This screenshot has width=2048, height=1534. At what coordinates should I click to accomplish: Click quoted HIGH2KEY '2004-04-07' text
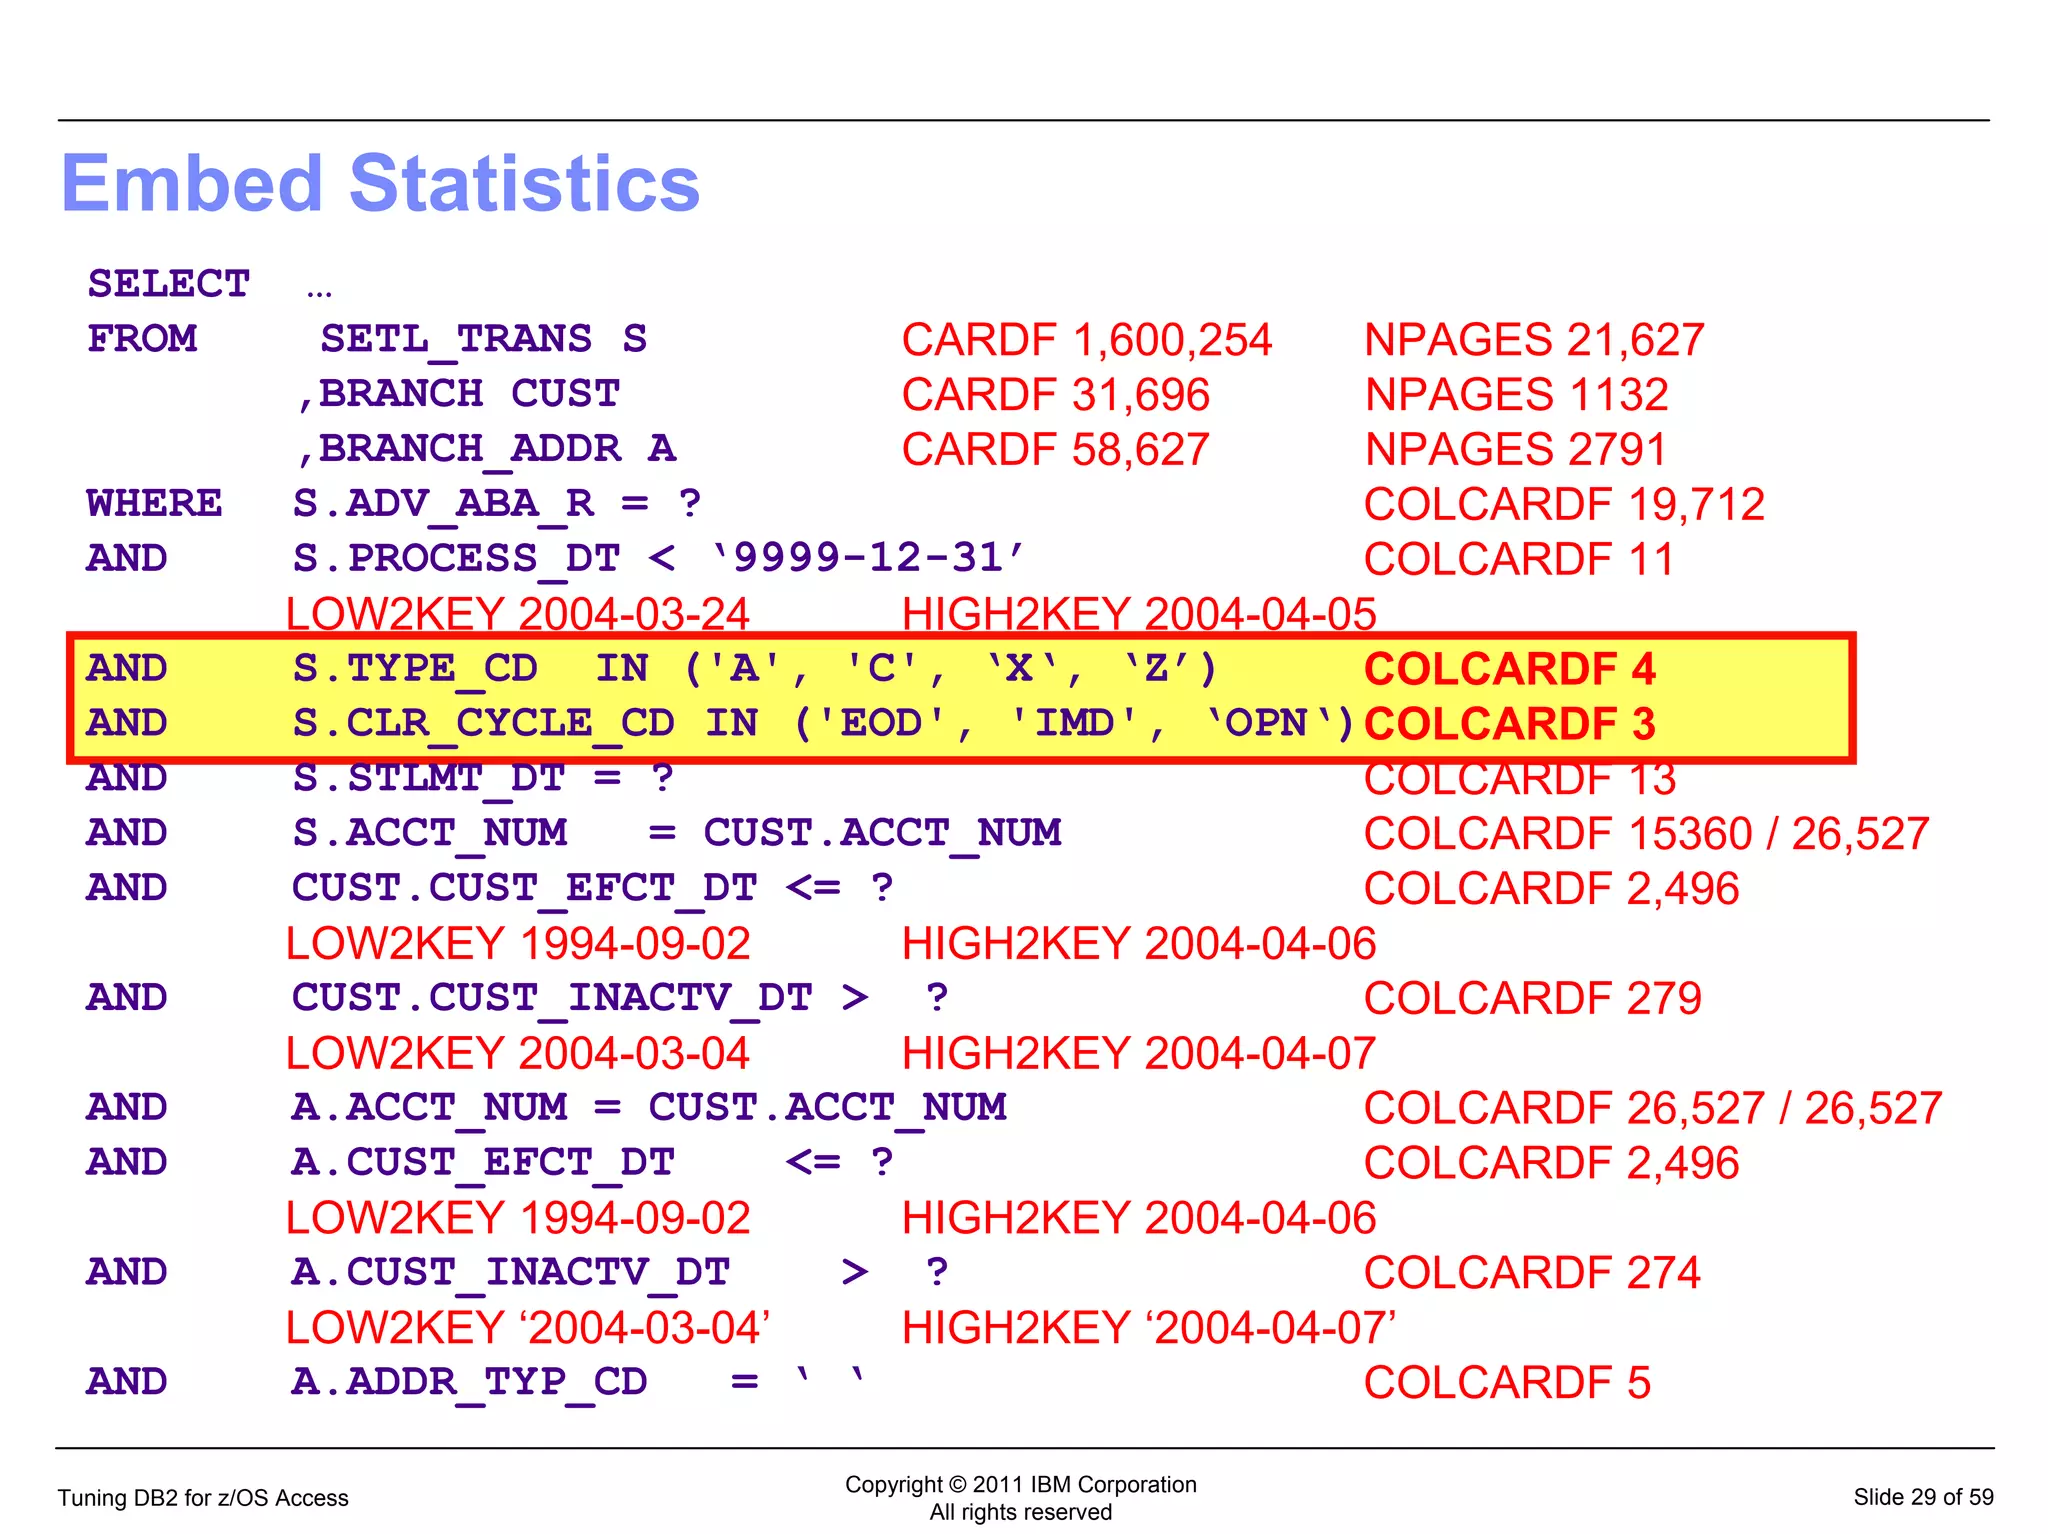[x=1149, y=1328]
